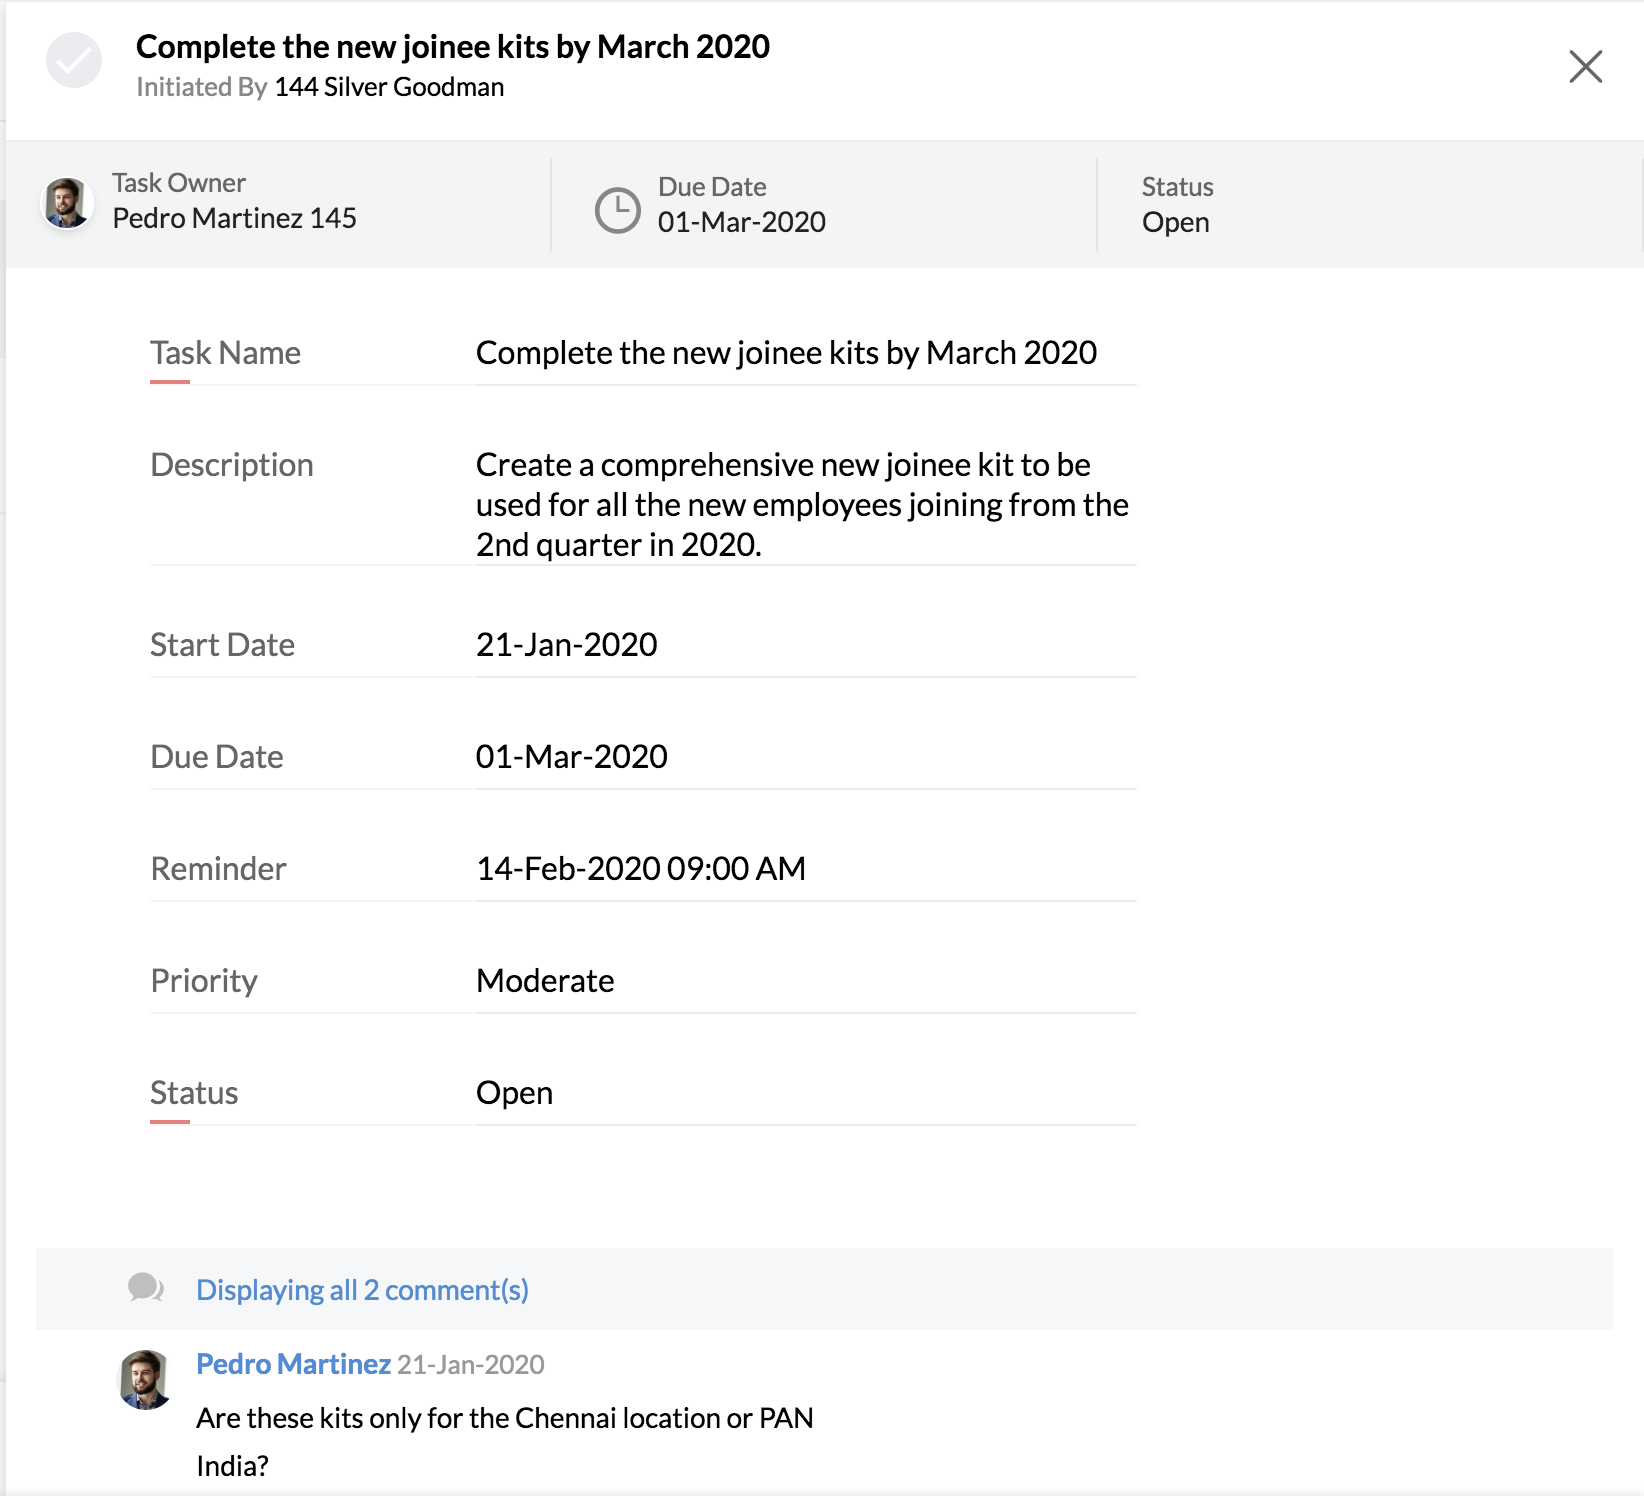Click the comments speech bubble icon

click(x=145, y=1288)
